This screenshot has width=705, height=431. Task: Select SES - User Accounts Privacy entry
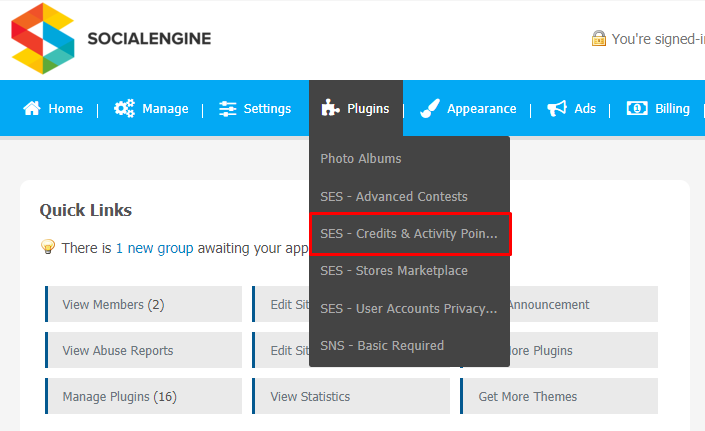pos(409,308)
